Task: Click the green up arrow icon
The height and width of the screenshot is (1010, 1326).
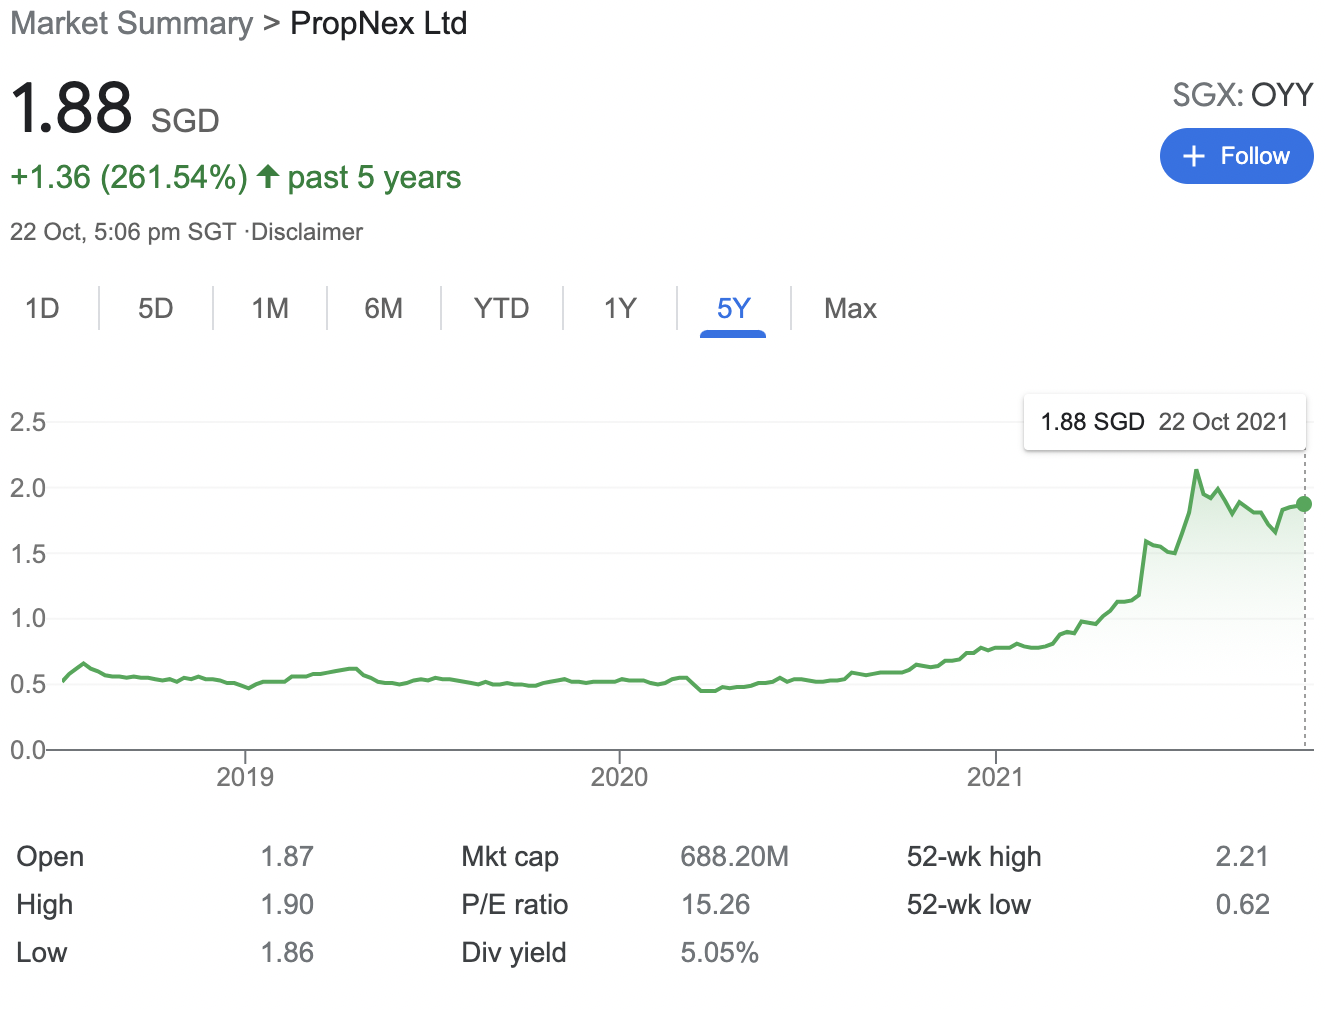Action: click(267, 177)
